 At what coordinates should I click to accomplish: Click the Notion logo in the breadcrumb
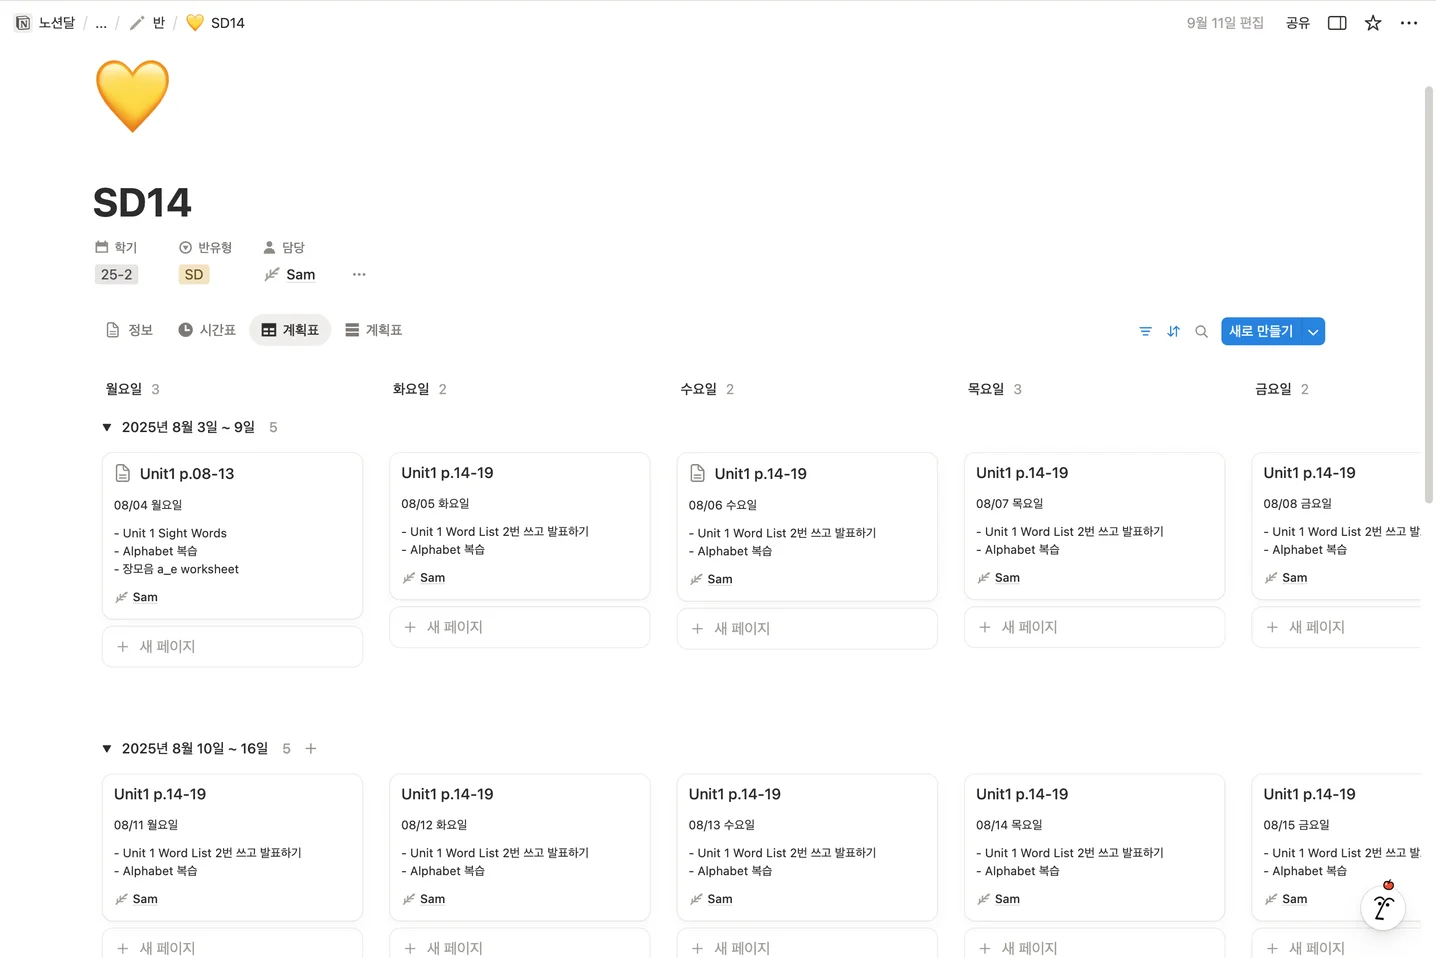22,22
